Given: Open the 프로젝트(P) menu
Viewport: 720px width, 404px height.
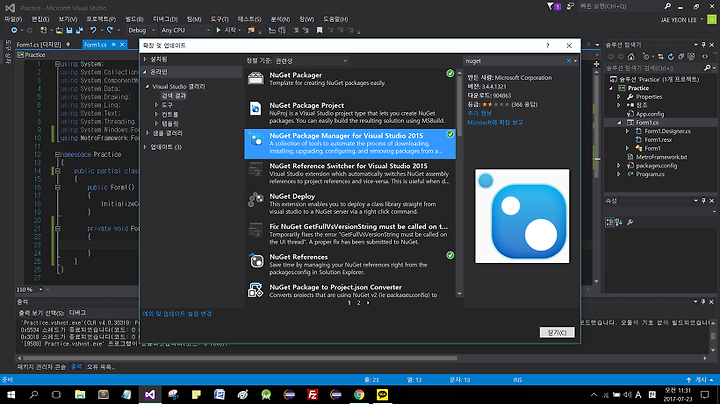Looking at the screenshot, I should tap(101, 19).
